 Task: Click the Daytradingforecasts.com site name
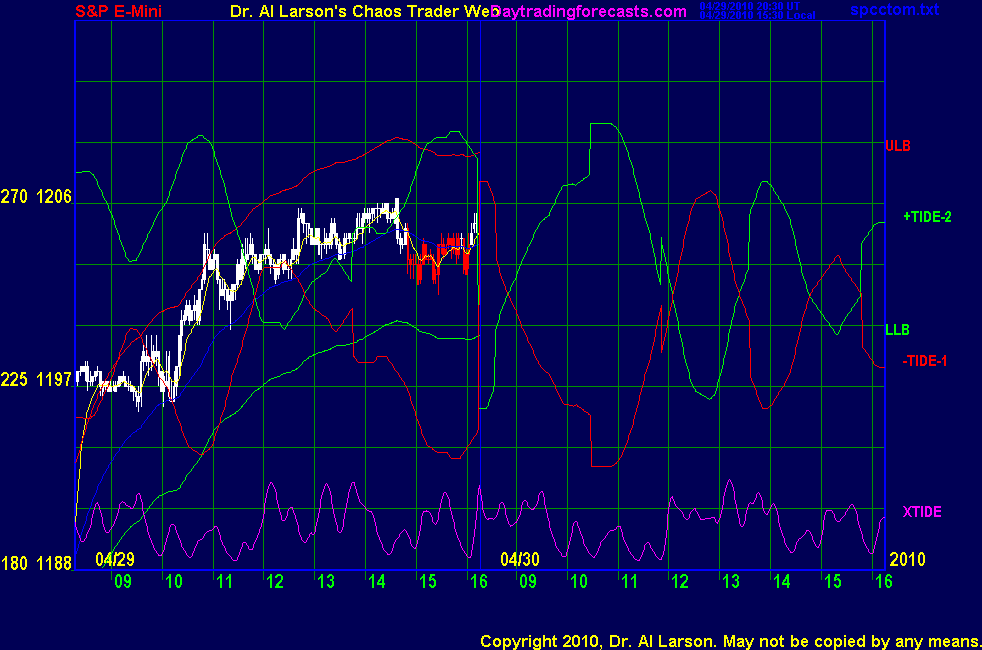click(x=589, y=12)
